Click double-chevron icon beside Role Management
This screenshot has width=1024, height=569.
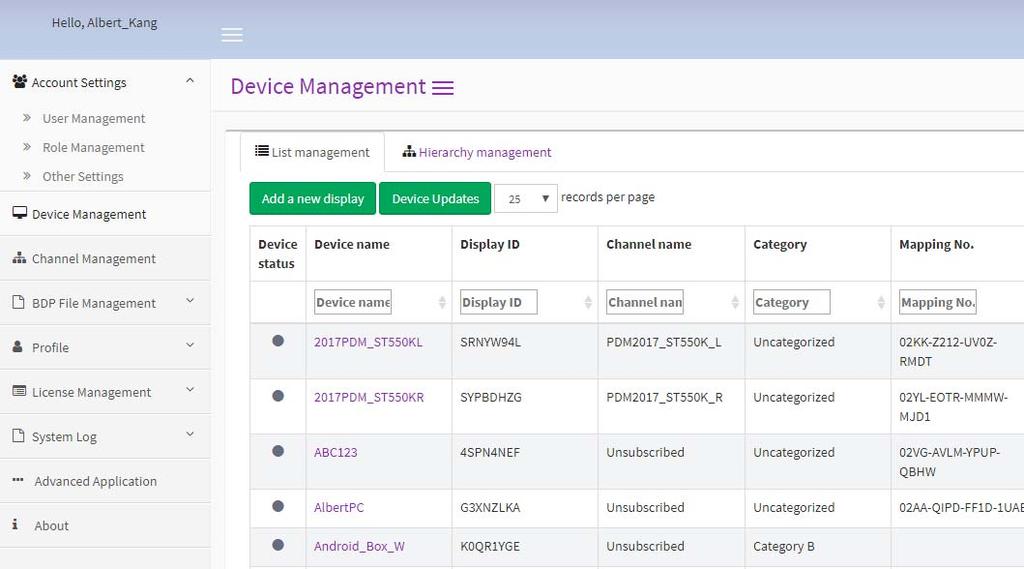(x=27, y=146)
